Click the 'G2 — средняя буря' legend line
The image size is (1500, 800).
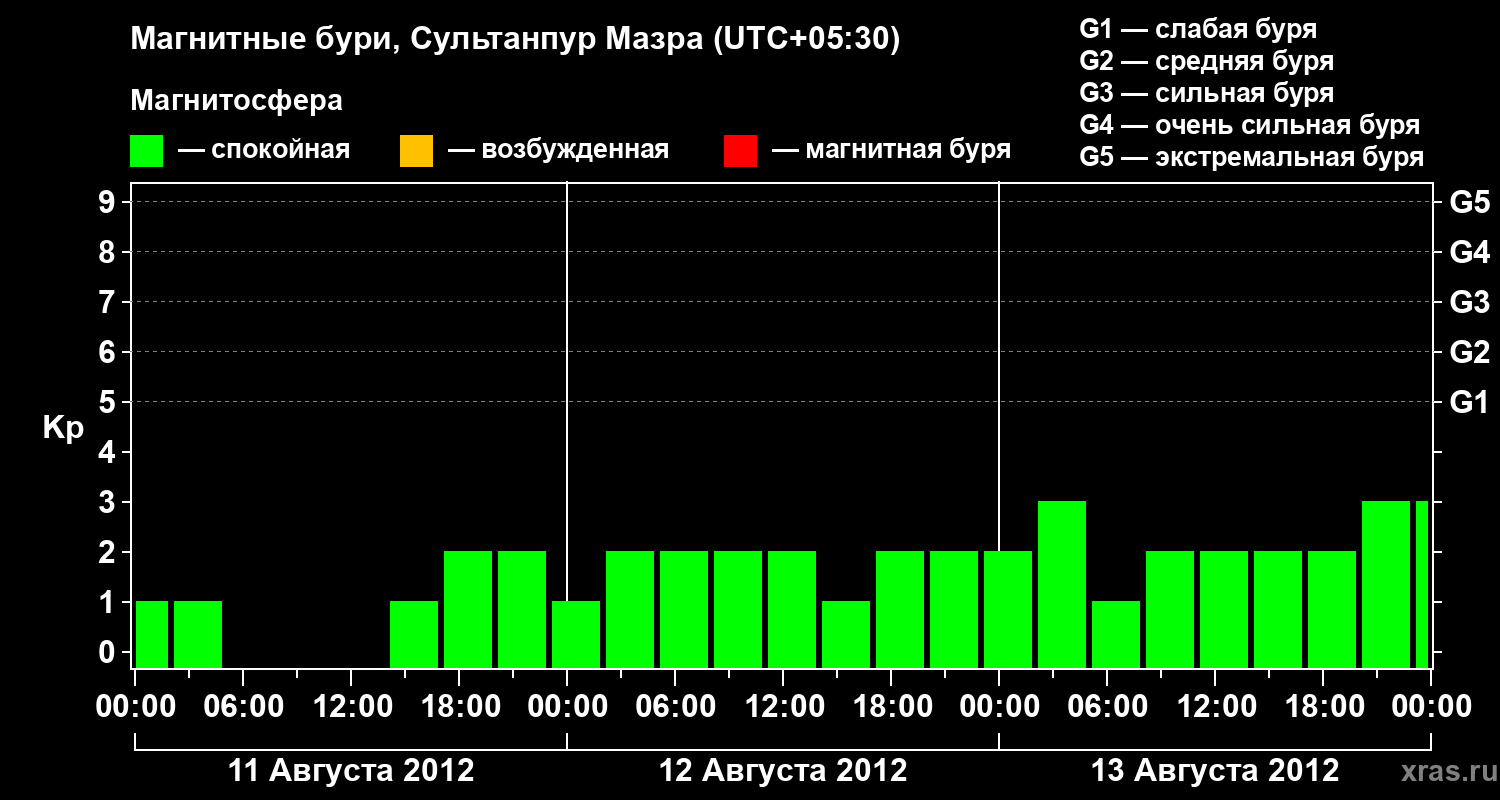(x=1206, y=61)
